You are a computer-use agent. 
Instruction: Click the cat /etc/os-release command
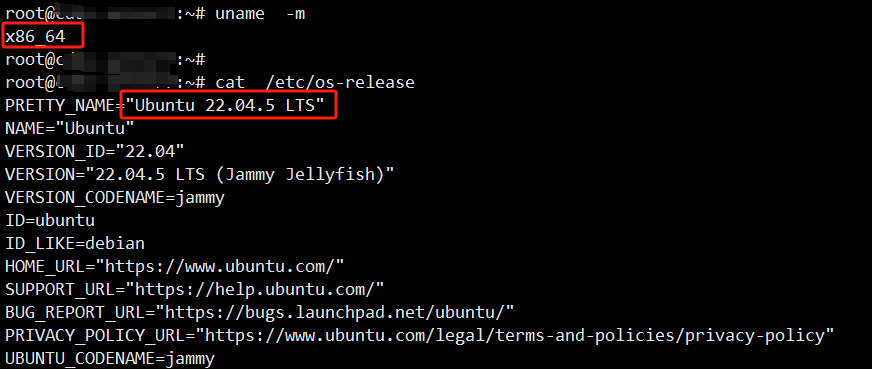tap(315, 83)
